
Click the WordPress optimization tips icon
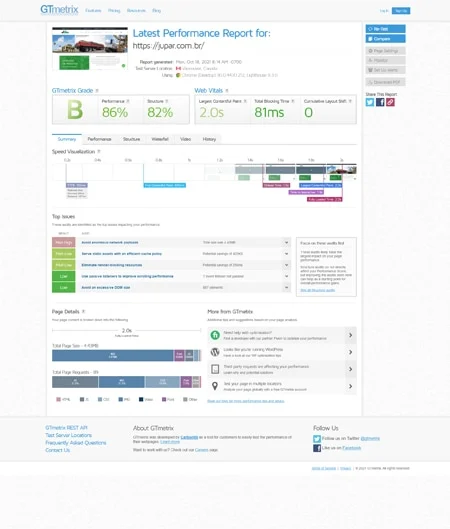[x=215, y=352]
